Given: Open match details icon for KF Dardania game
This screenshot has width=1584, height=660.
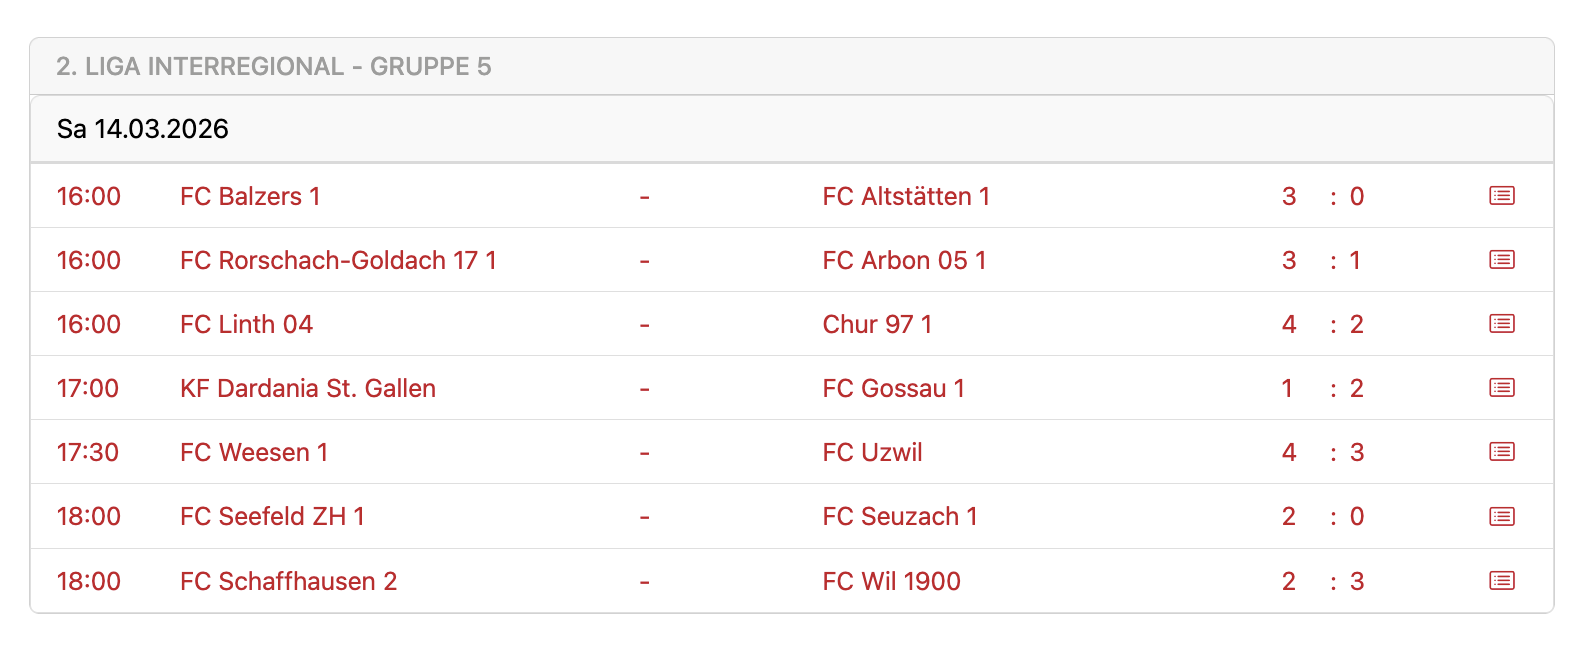Looking at the screenshot, I should (x=1501, y=388).
